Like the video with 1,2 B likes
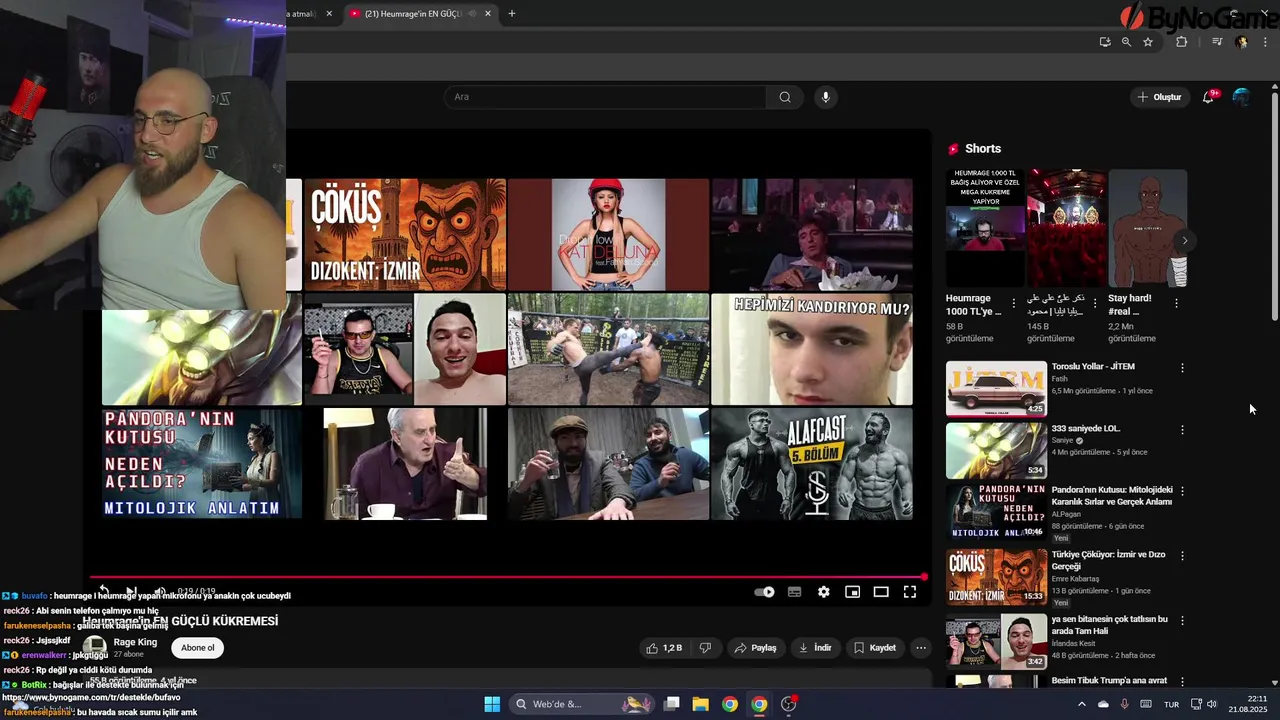 click(664, 648)
